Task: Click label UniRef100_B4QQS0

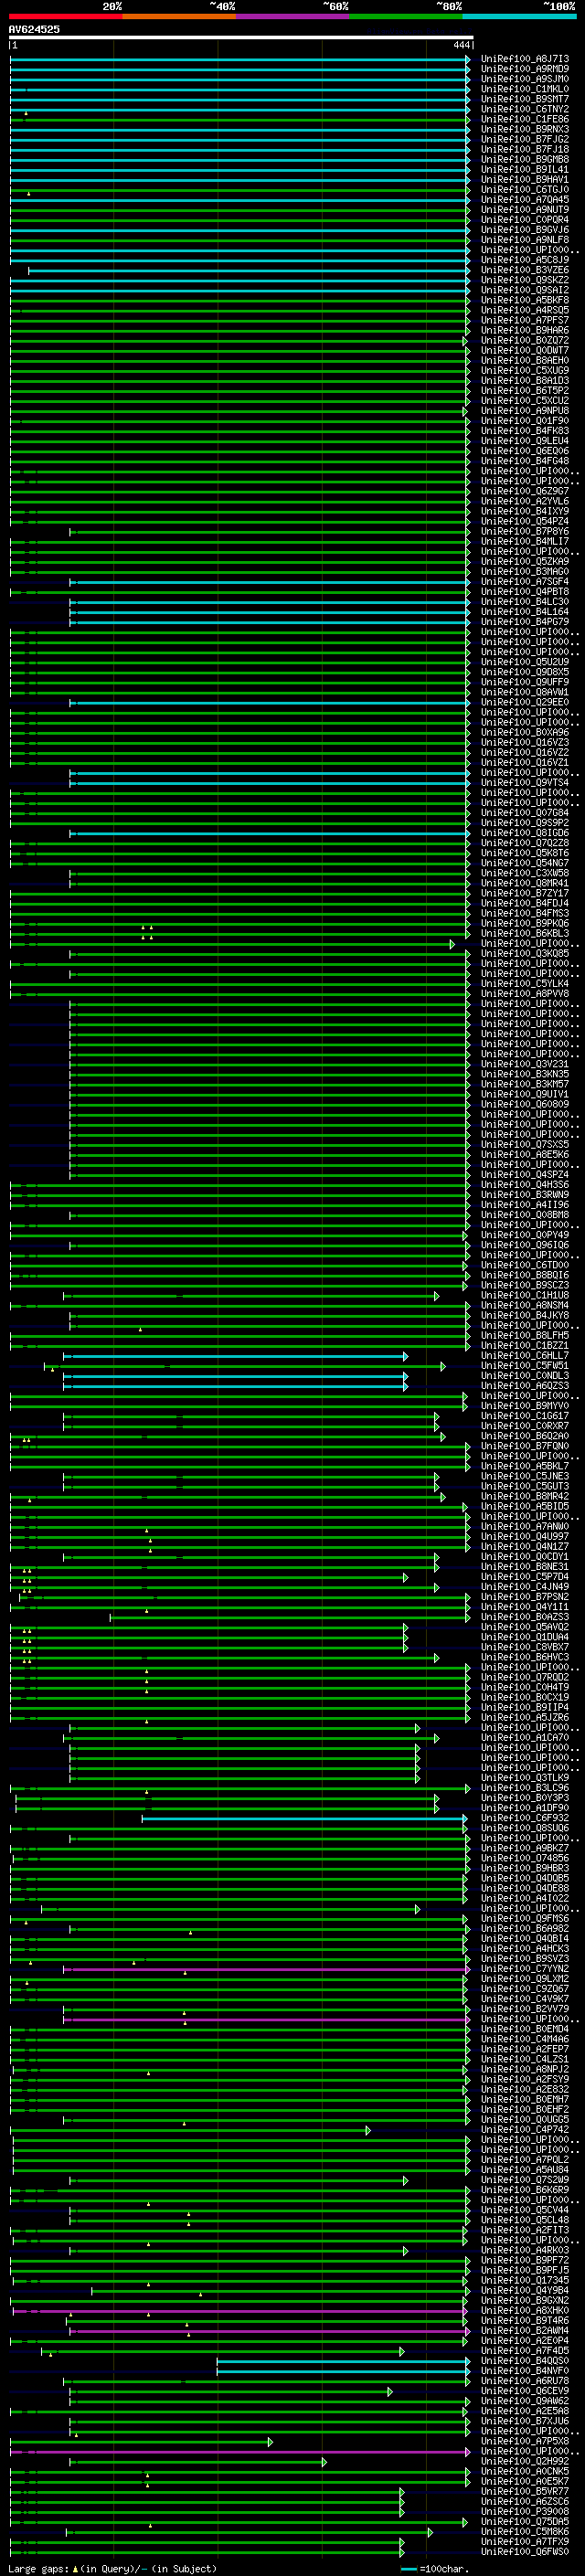Action: [525, 2360]
